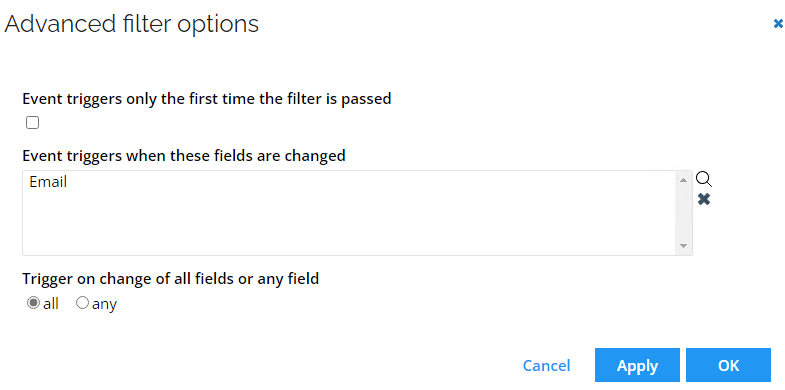The width and height of the screenshot is (785, 390).
Task: Apply the advanced filter options
Action: tap(637, 365)
